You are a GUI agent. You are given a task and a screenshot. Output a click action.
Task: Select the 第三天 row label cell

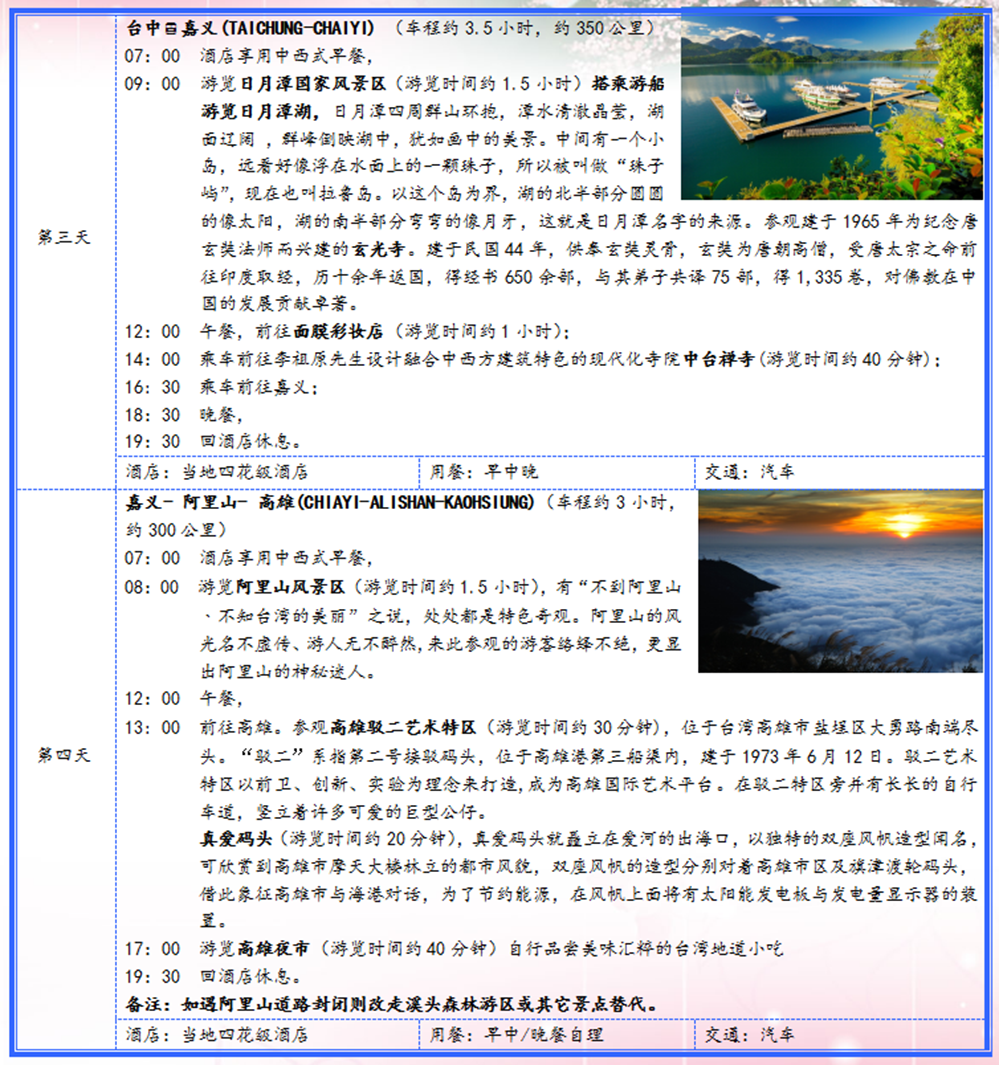point(64,237)
